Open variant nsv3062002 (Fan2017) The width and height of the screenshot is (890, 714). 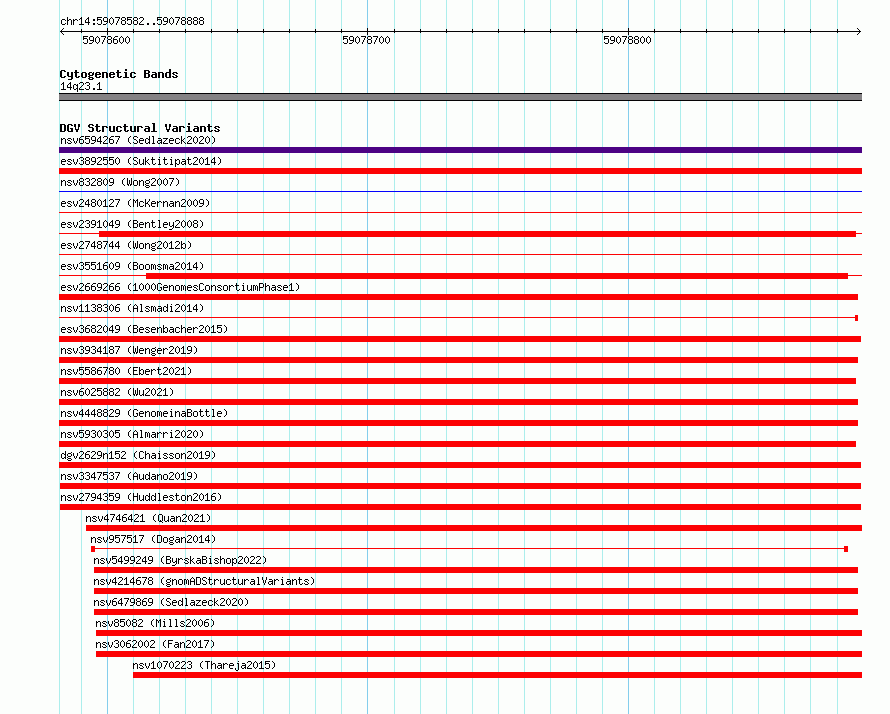[155, 644]
